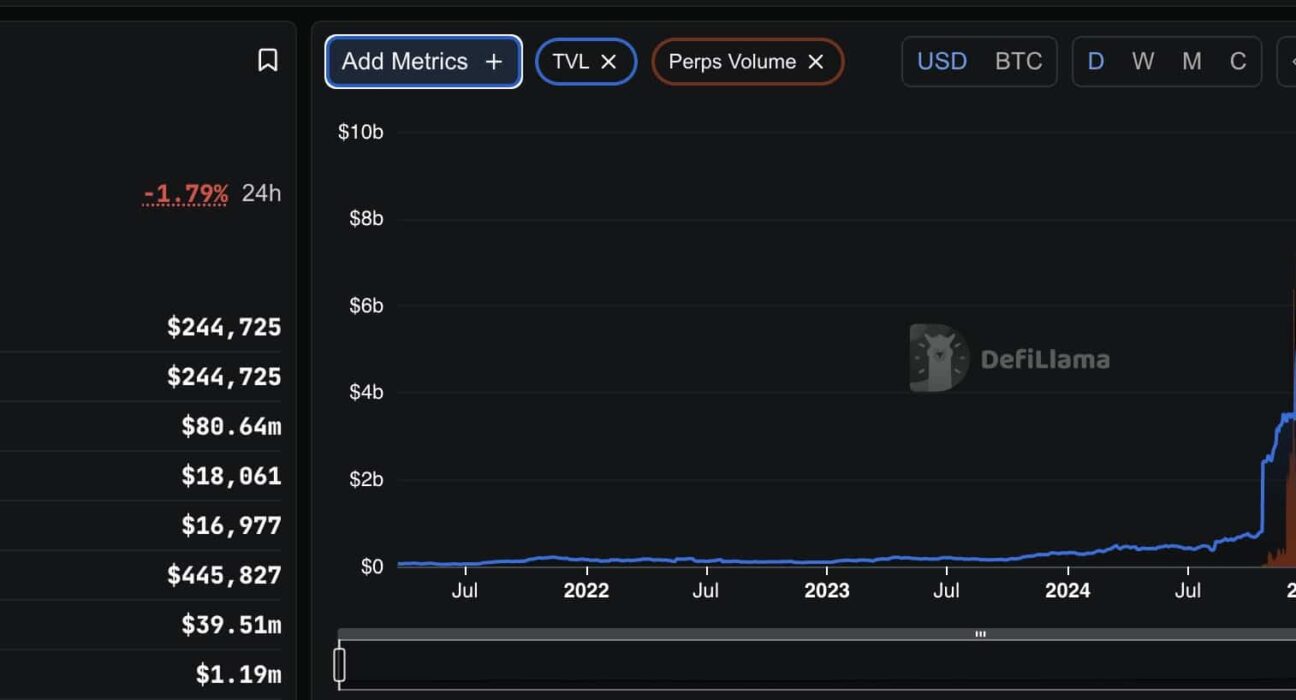The width and height of the screenshot is (1296, 700).
Task: Click the left handle of chart range slider
Action: pyautogui.click(x=340, y=665)
